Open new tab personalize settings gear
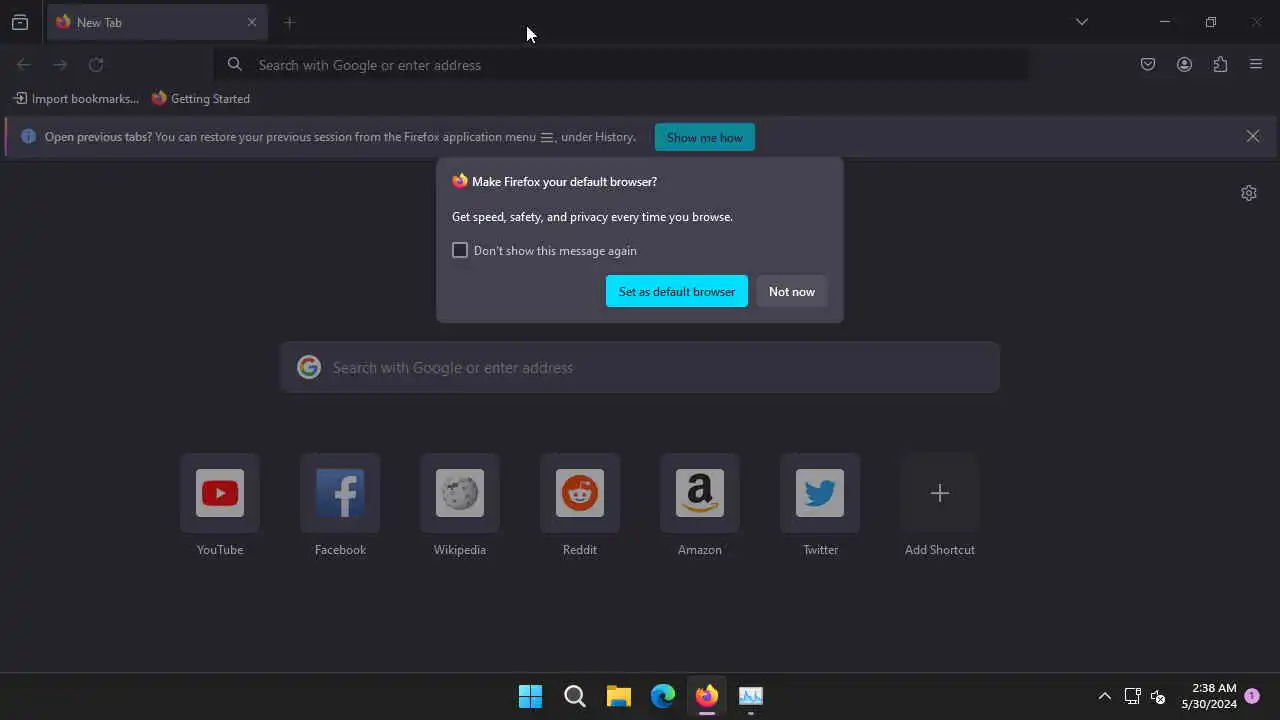The width and height of the screenshot is (1280, 720). click(x=1248, y=193)
